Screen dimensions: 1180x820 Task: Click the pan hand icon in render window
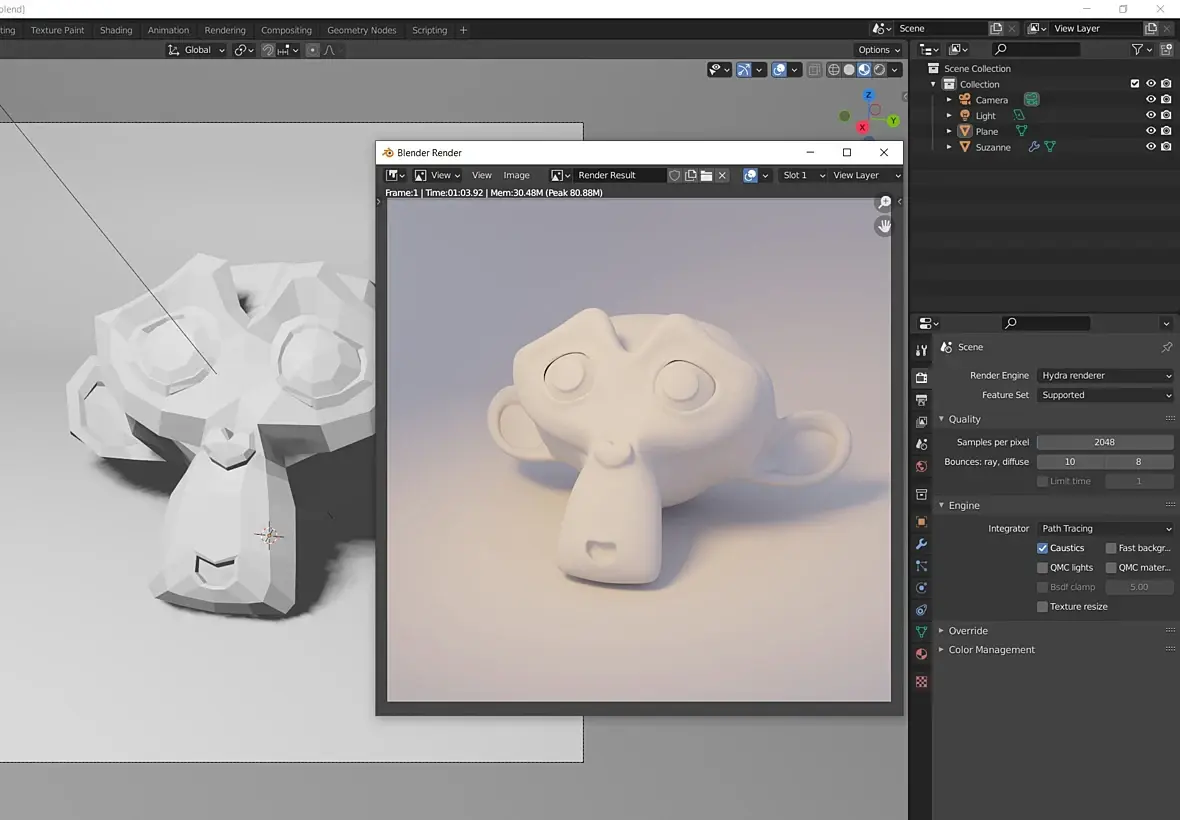(884, 226)
